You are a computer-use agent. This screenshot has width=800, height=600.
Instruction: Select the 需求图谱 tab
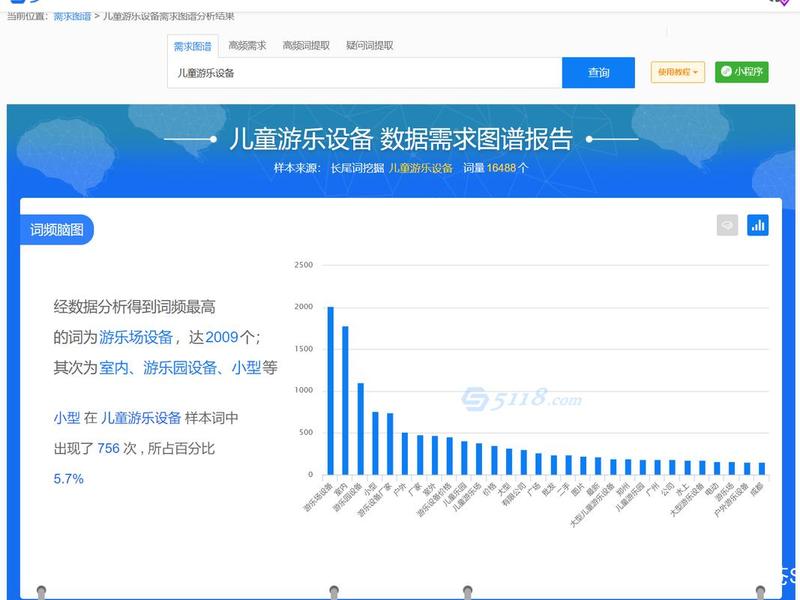pos(192,46)
